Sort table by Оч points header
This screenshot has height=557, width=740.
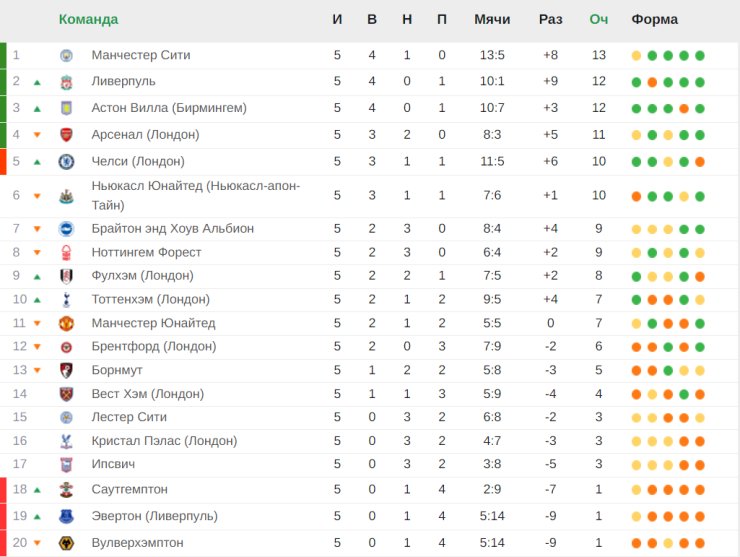pyautogui.click(x=598, y=19)
